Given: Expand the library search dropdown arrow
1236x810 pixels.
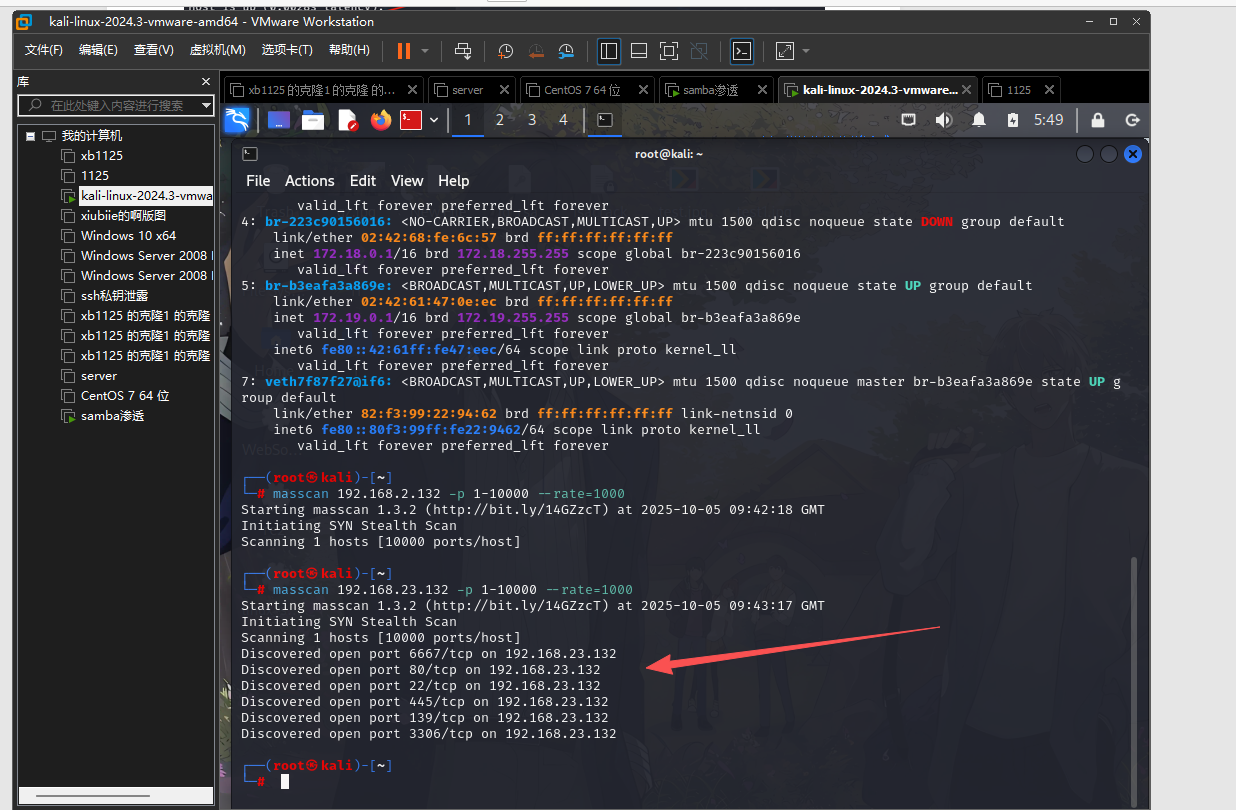Looking at the screenshot, I should (206, 105).
